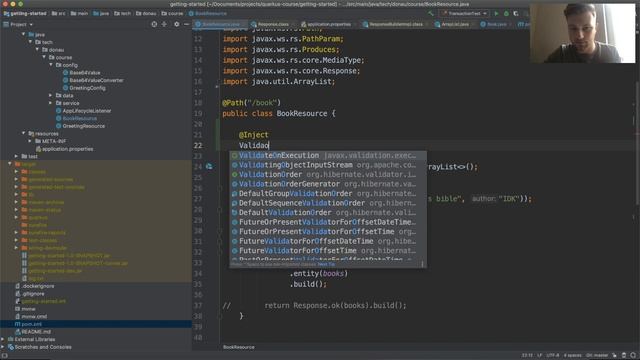Click the Scratches and Consoles icon
This screenshot has height=360, width=640.
tap(11, 347)
